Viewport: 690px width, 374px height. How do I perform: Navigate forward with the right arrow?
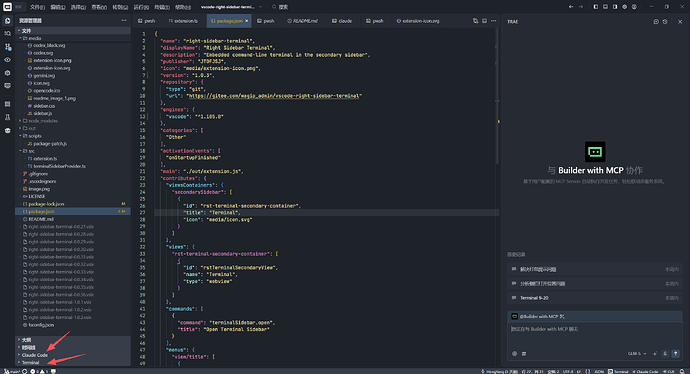(580, 7)
